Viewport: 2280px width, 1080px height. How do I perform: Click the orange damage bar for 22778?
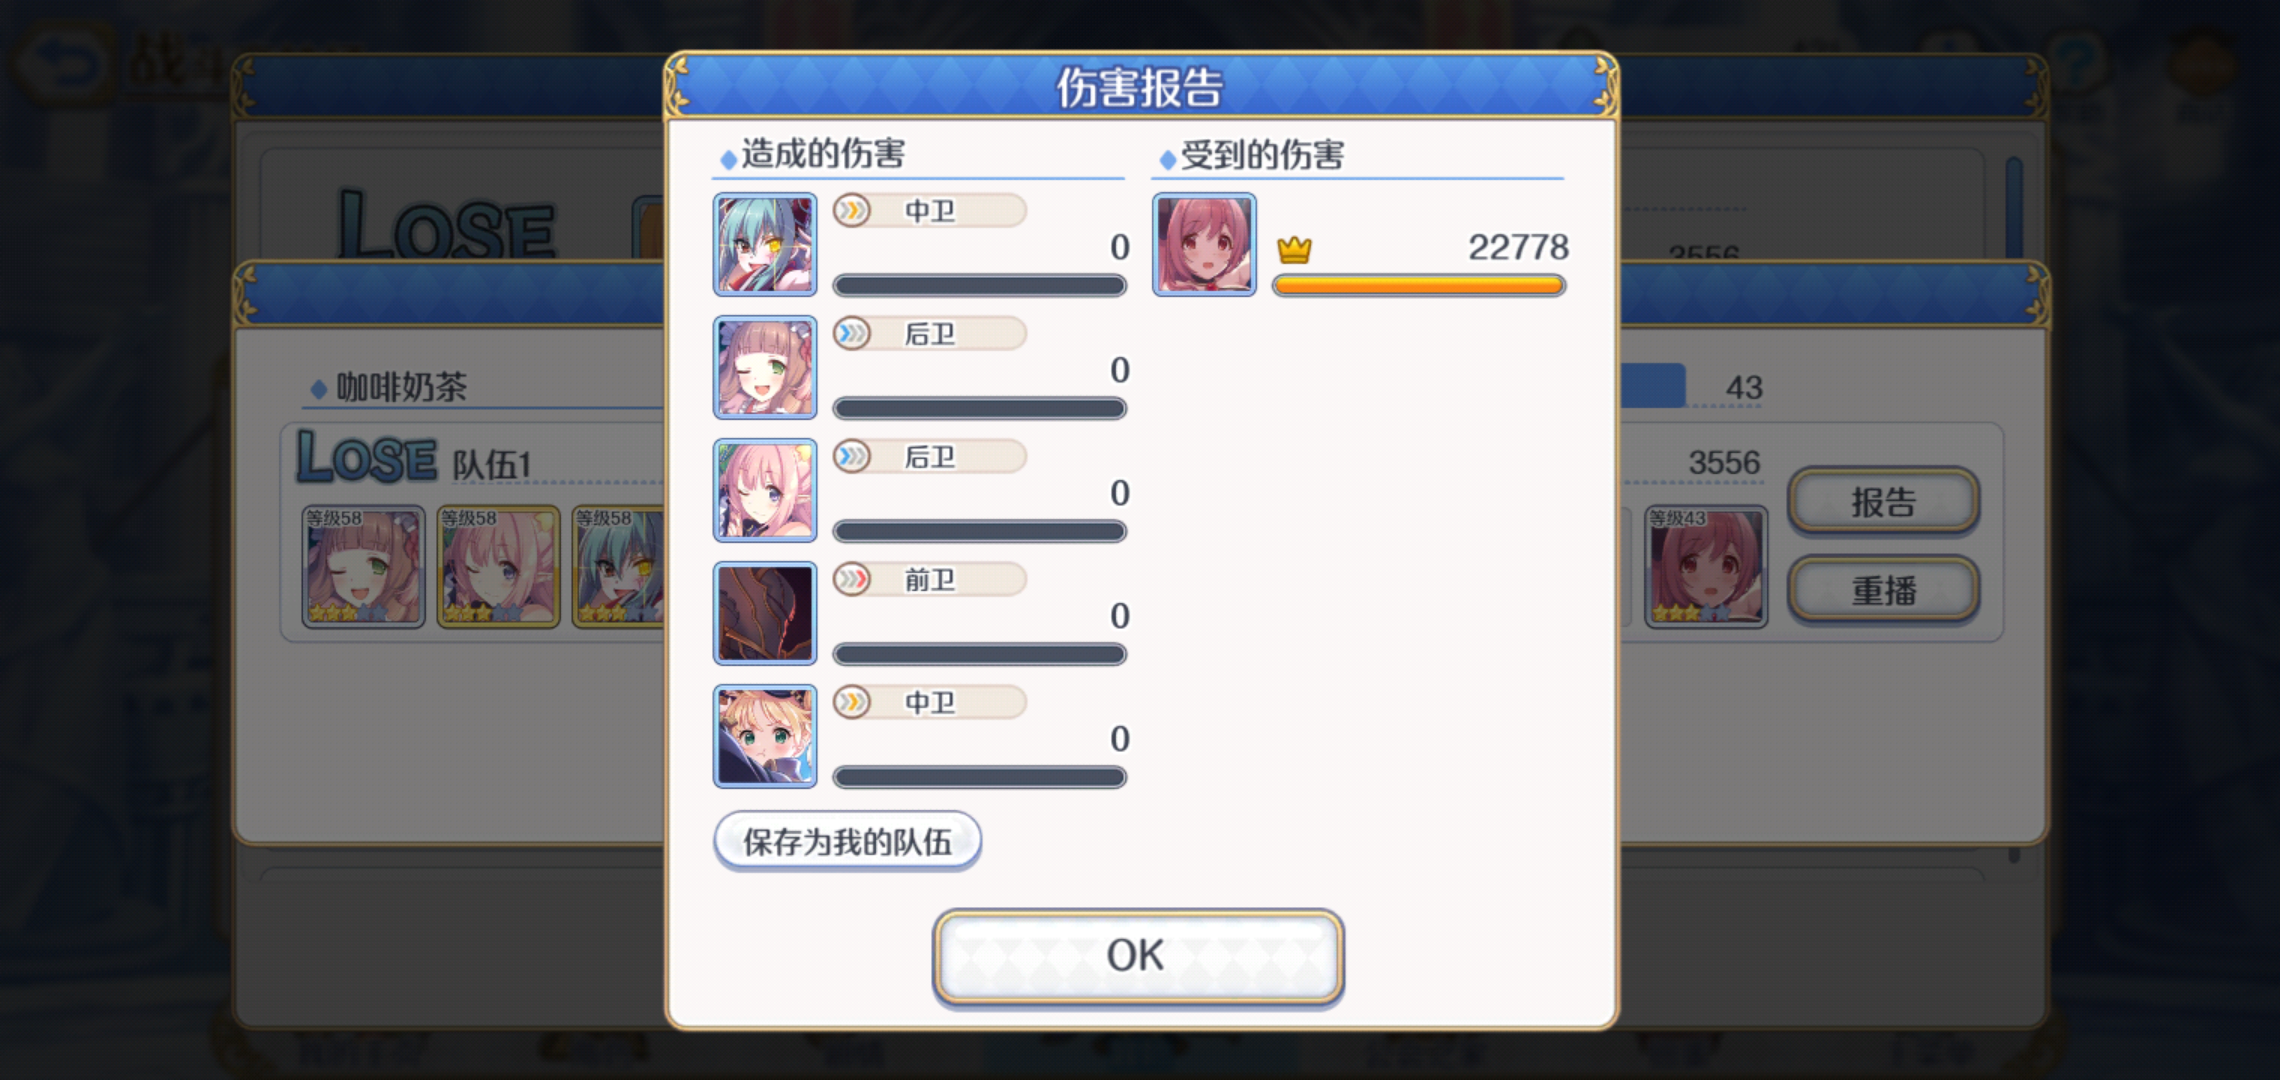tap(1418, 286)
